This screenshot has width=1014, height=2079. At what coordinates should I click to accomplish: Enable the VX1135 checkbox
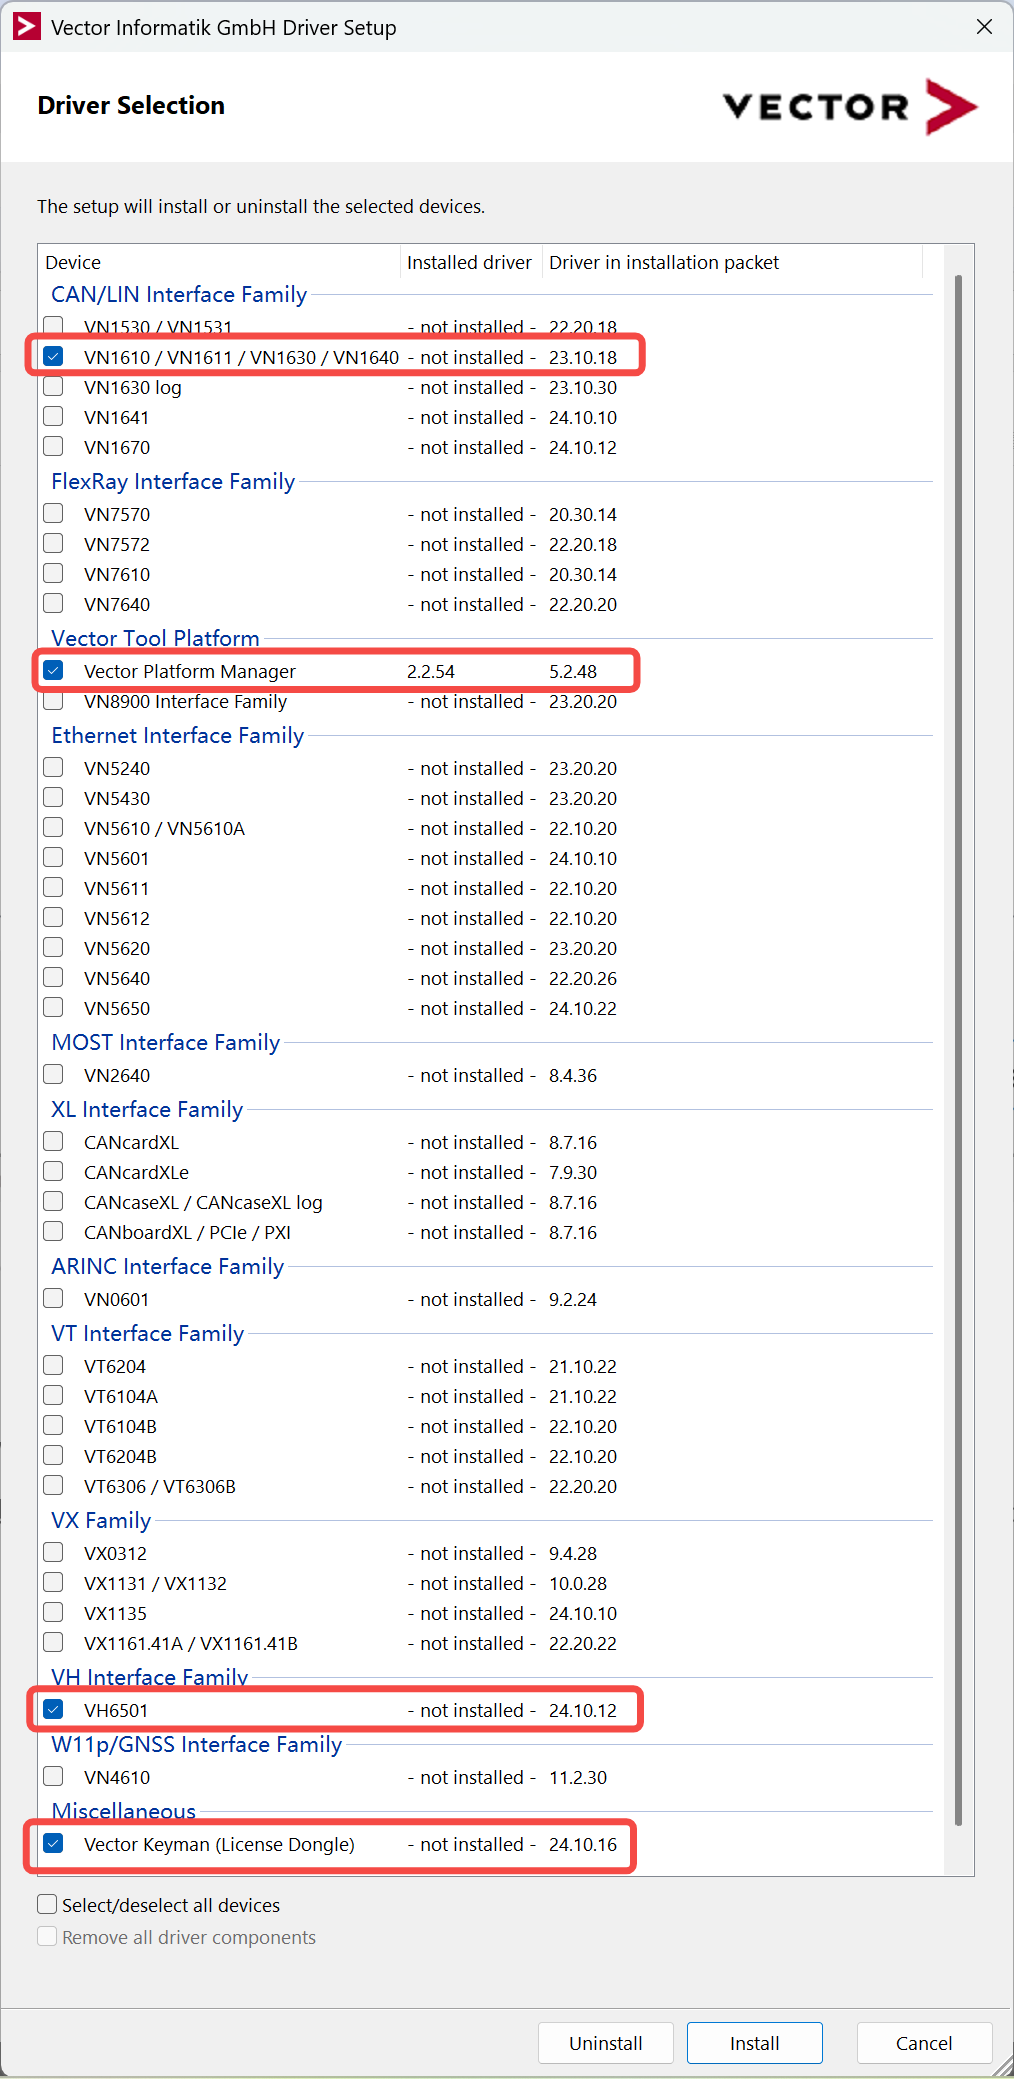(x=54, y=1612)
